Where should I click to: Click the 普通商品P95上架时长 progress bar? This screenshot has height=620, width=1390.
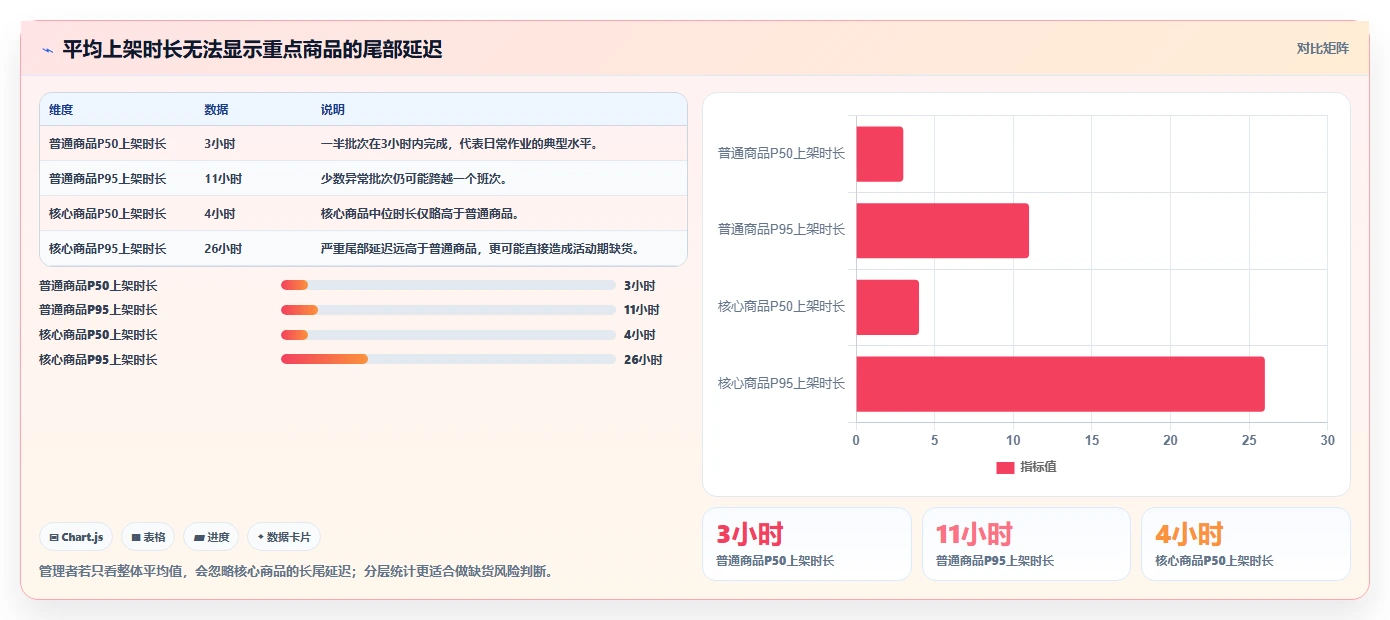tap(448, 310)
